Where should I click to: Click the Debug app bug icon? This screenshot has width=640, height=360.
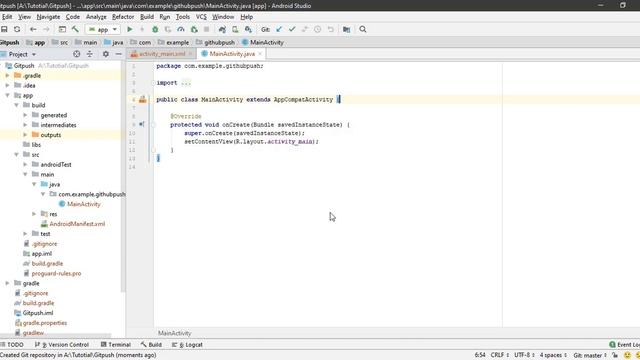tap(155, 29)
